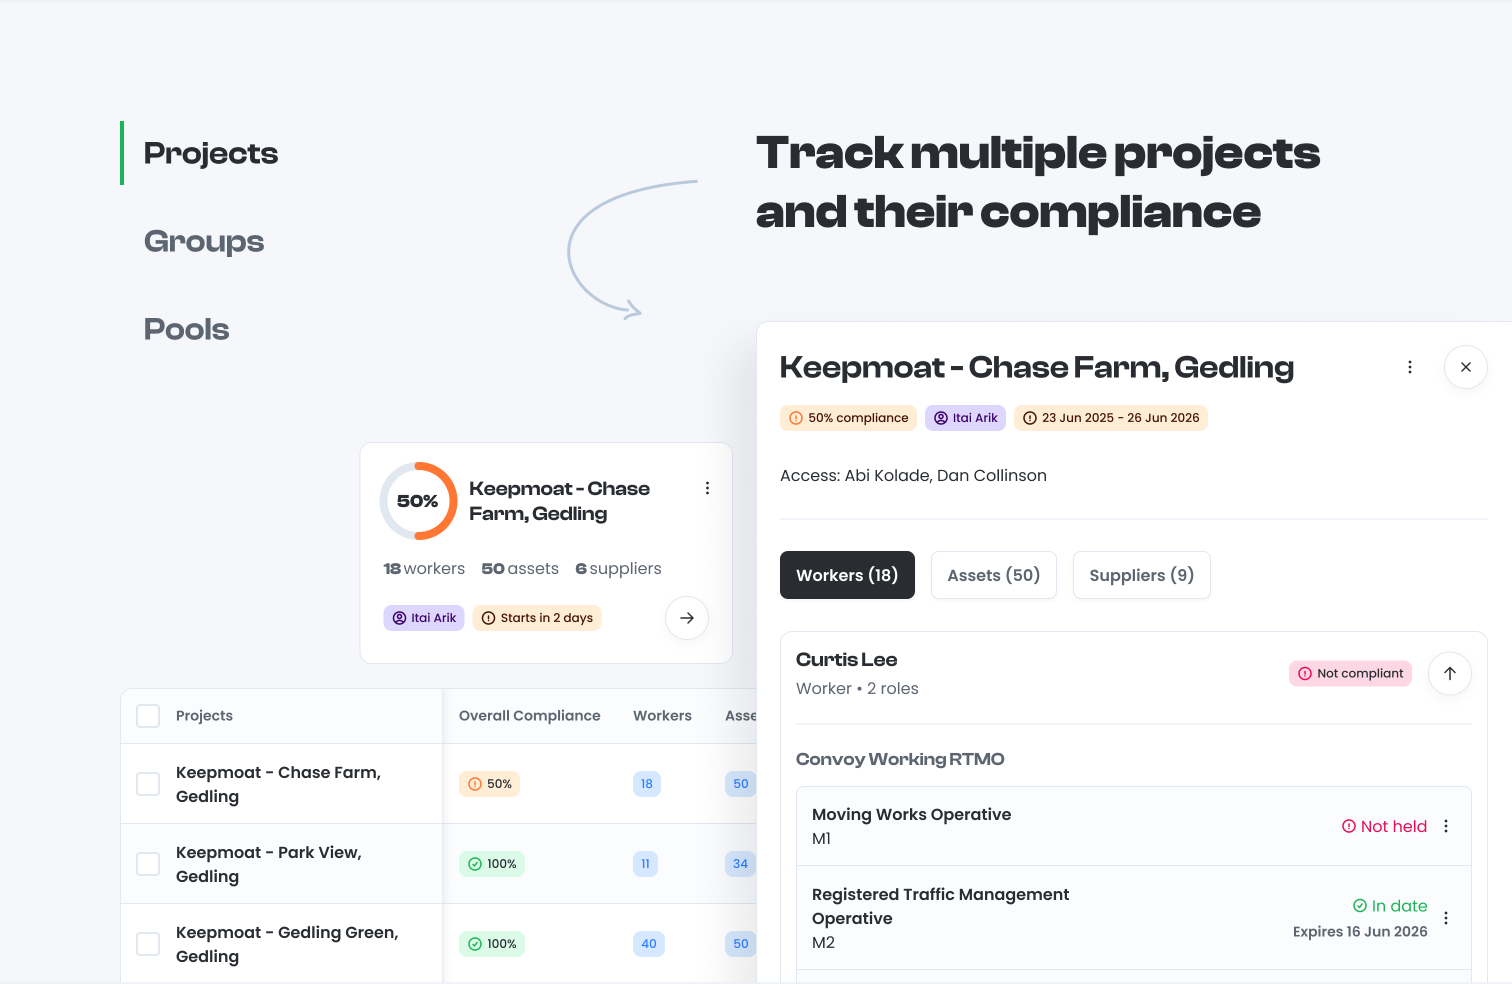Toggle the select-all Projects checkbox

(x=148, y=716)
